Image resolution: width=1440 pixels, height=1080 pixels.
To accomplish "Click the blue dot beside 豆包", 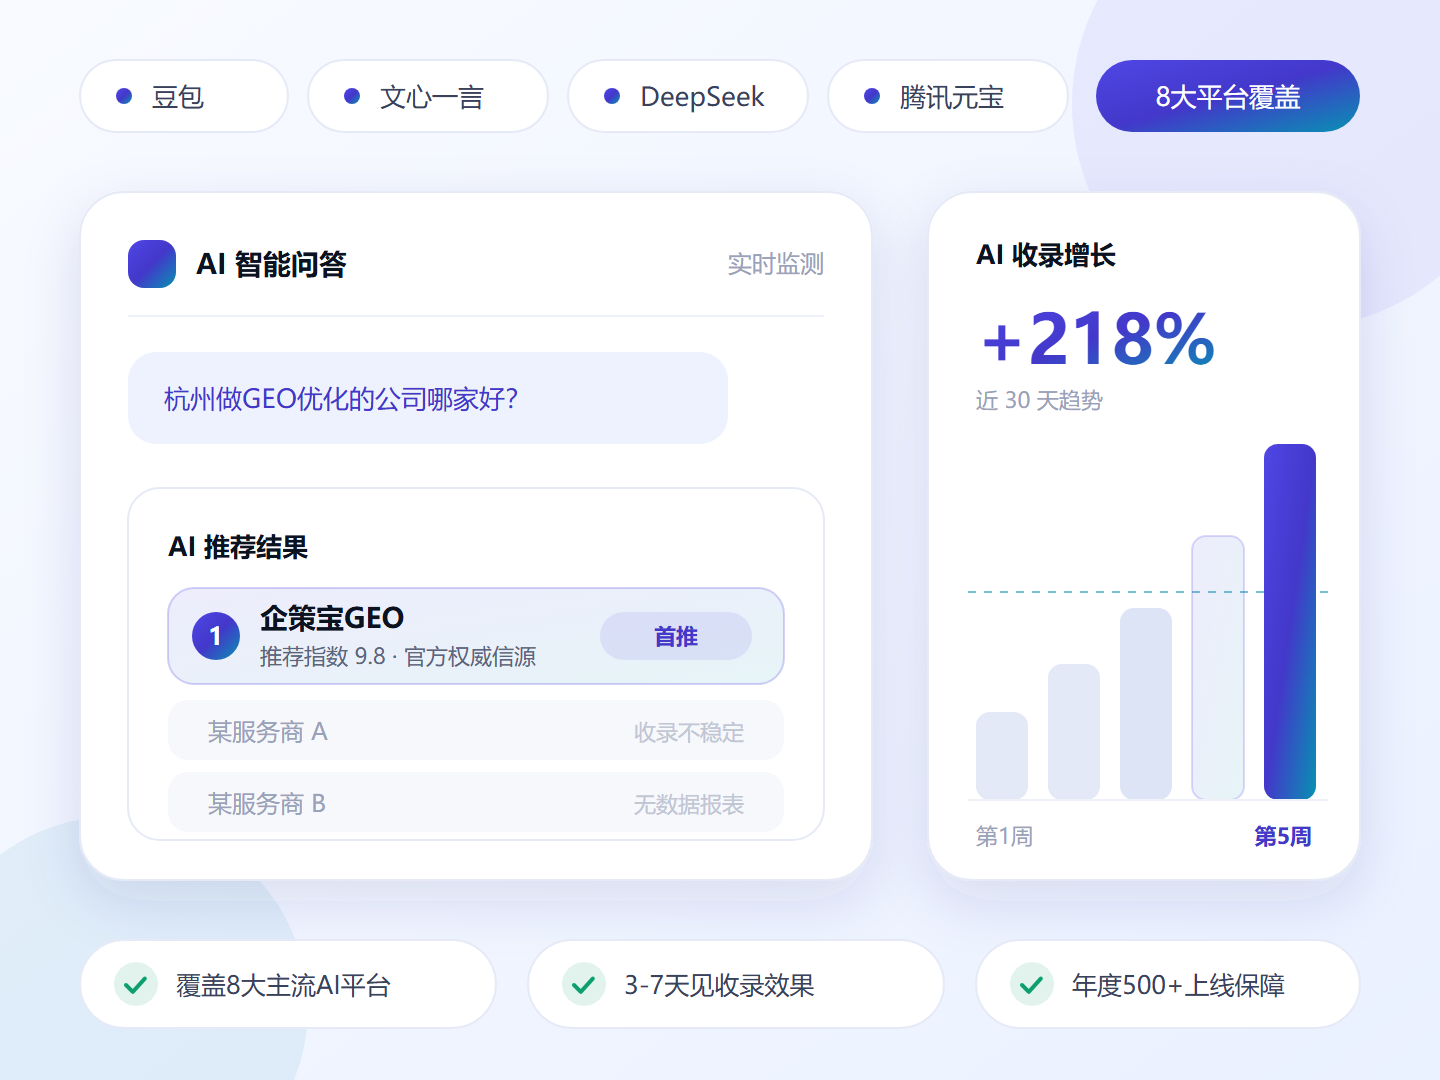I will 124,96.
